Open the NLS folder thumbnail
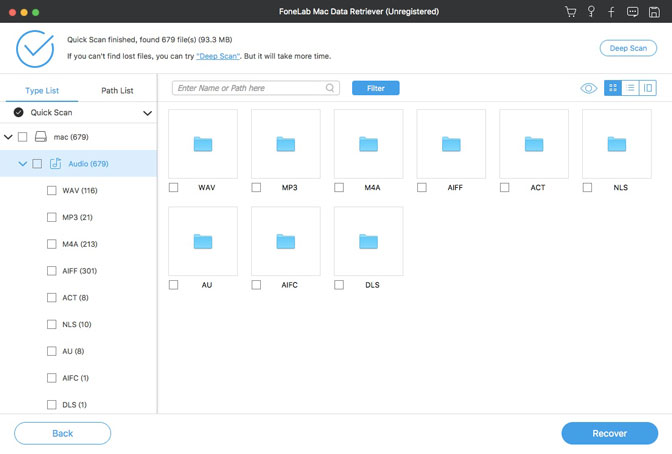This screenshot has width=672, height=454. tap(617, 144)
